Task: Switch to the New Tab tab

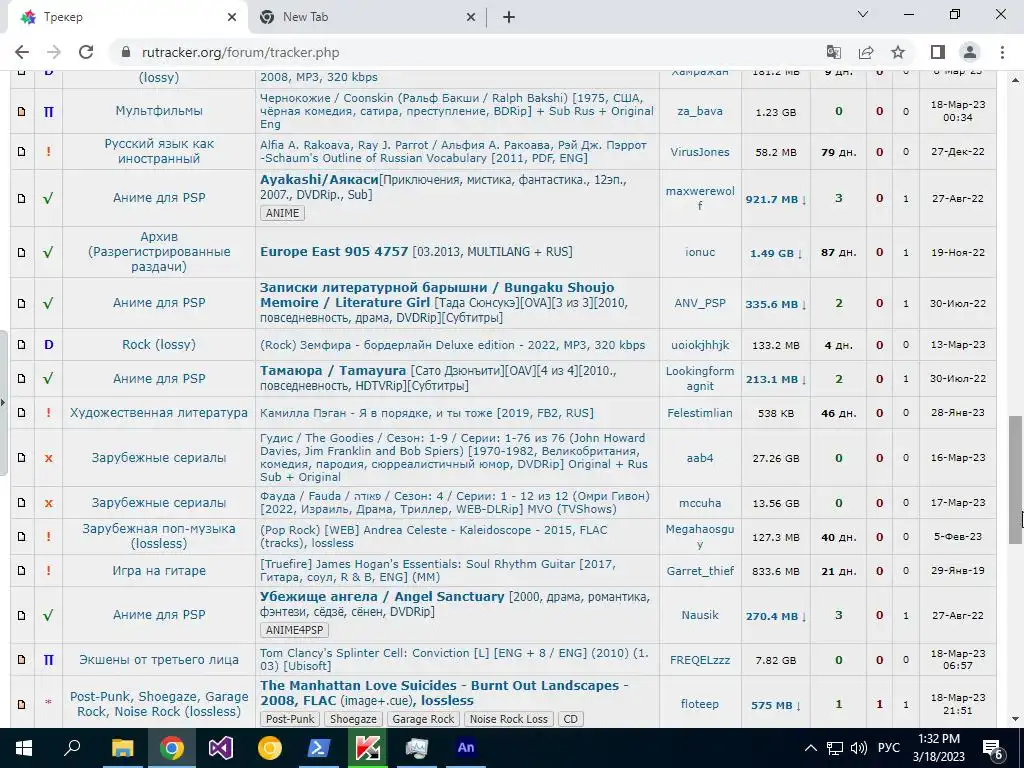Action: click(366, 17)
